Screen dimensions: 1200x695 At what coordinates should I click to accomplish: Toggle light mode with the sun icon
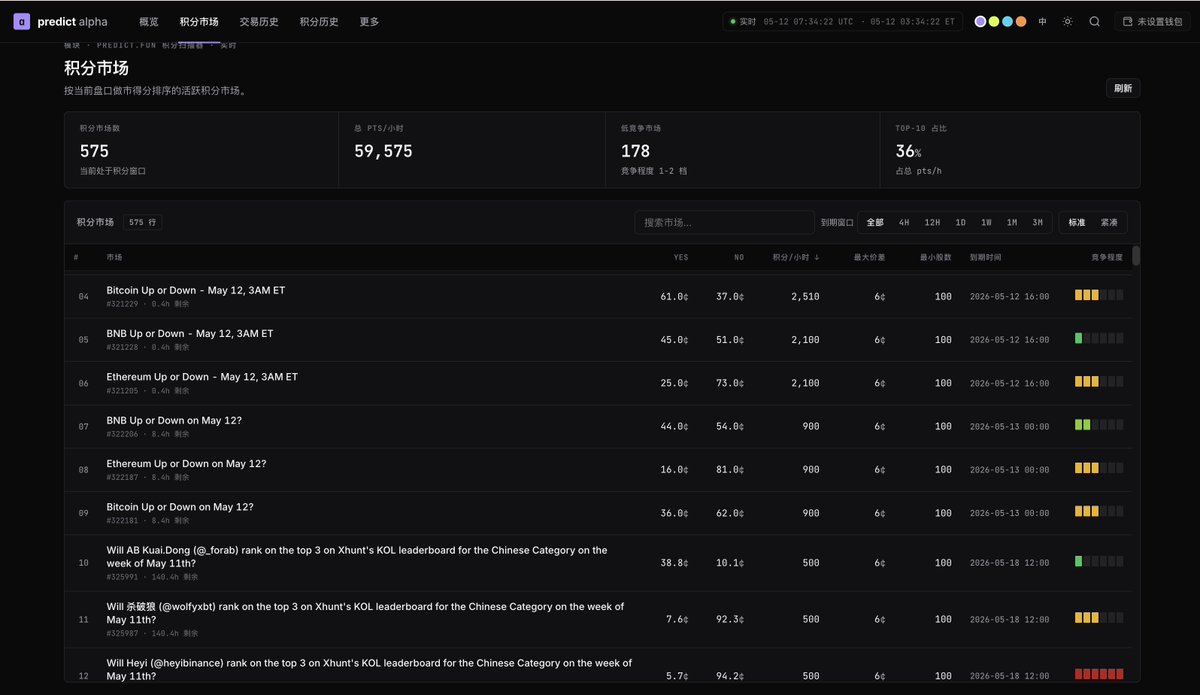[1067, 21]
